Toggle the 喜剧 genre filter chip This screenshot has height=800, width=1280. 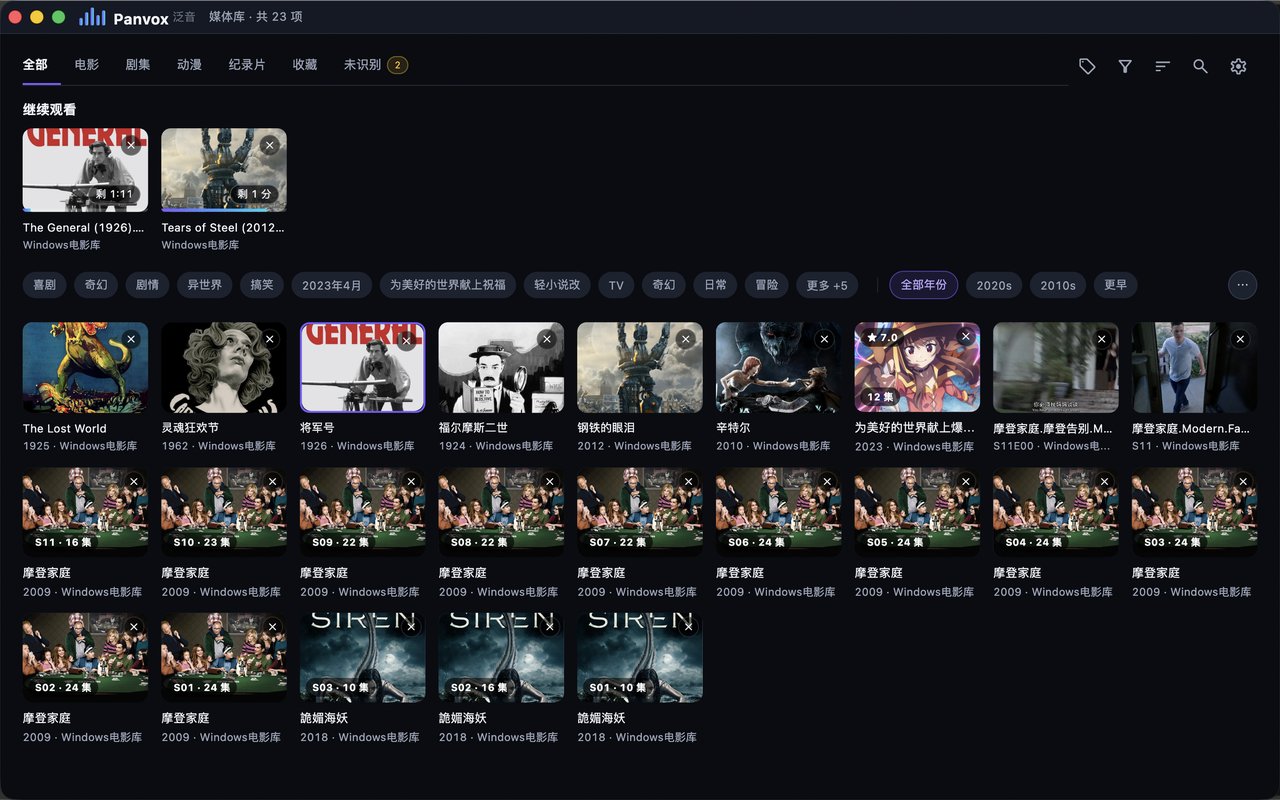pyautogui.click(x=44, y=285)
